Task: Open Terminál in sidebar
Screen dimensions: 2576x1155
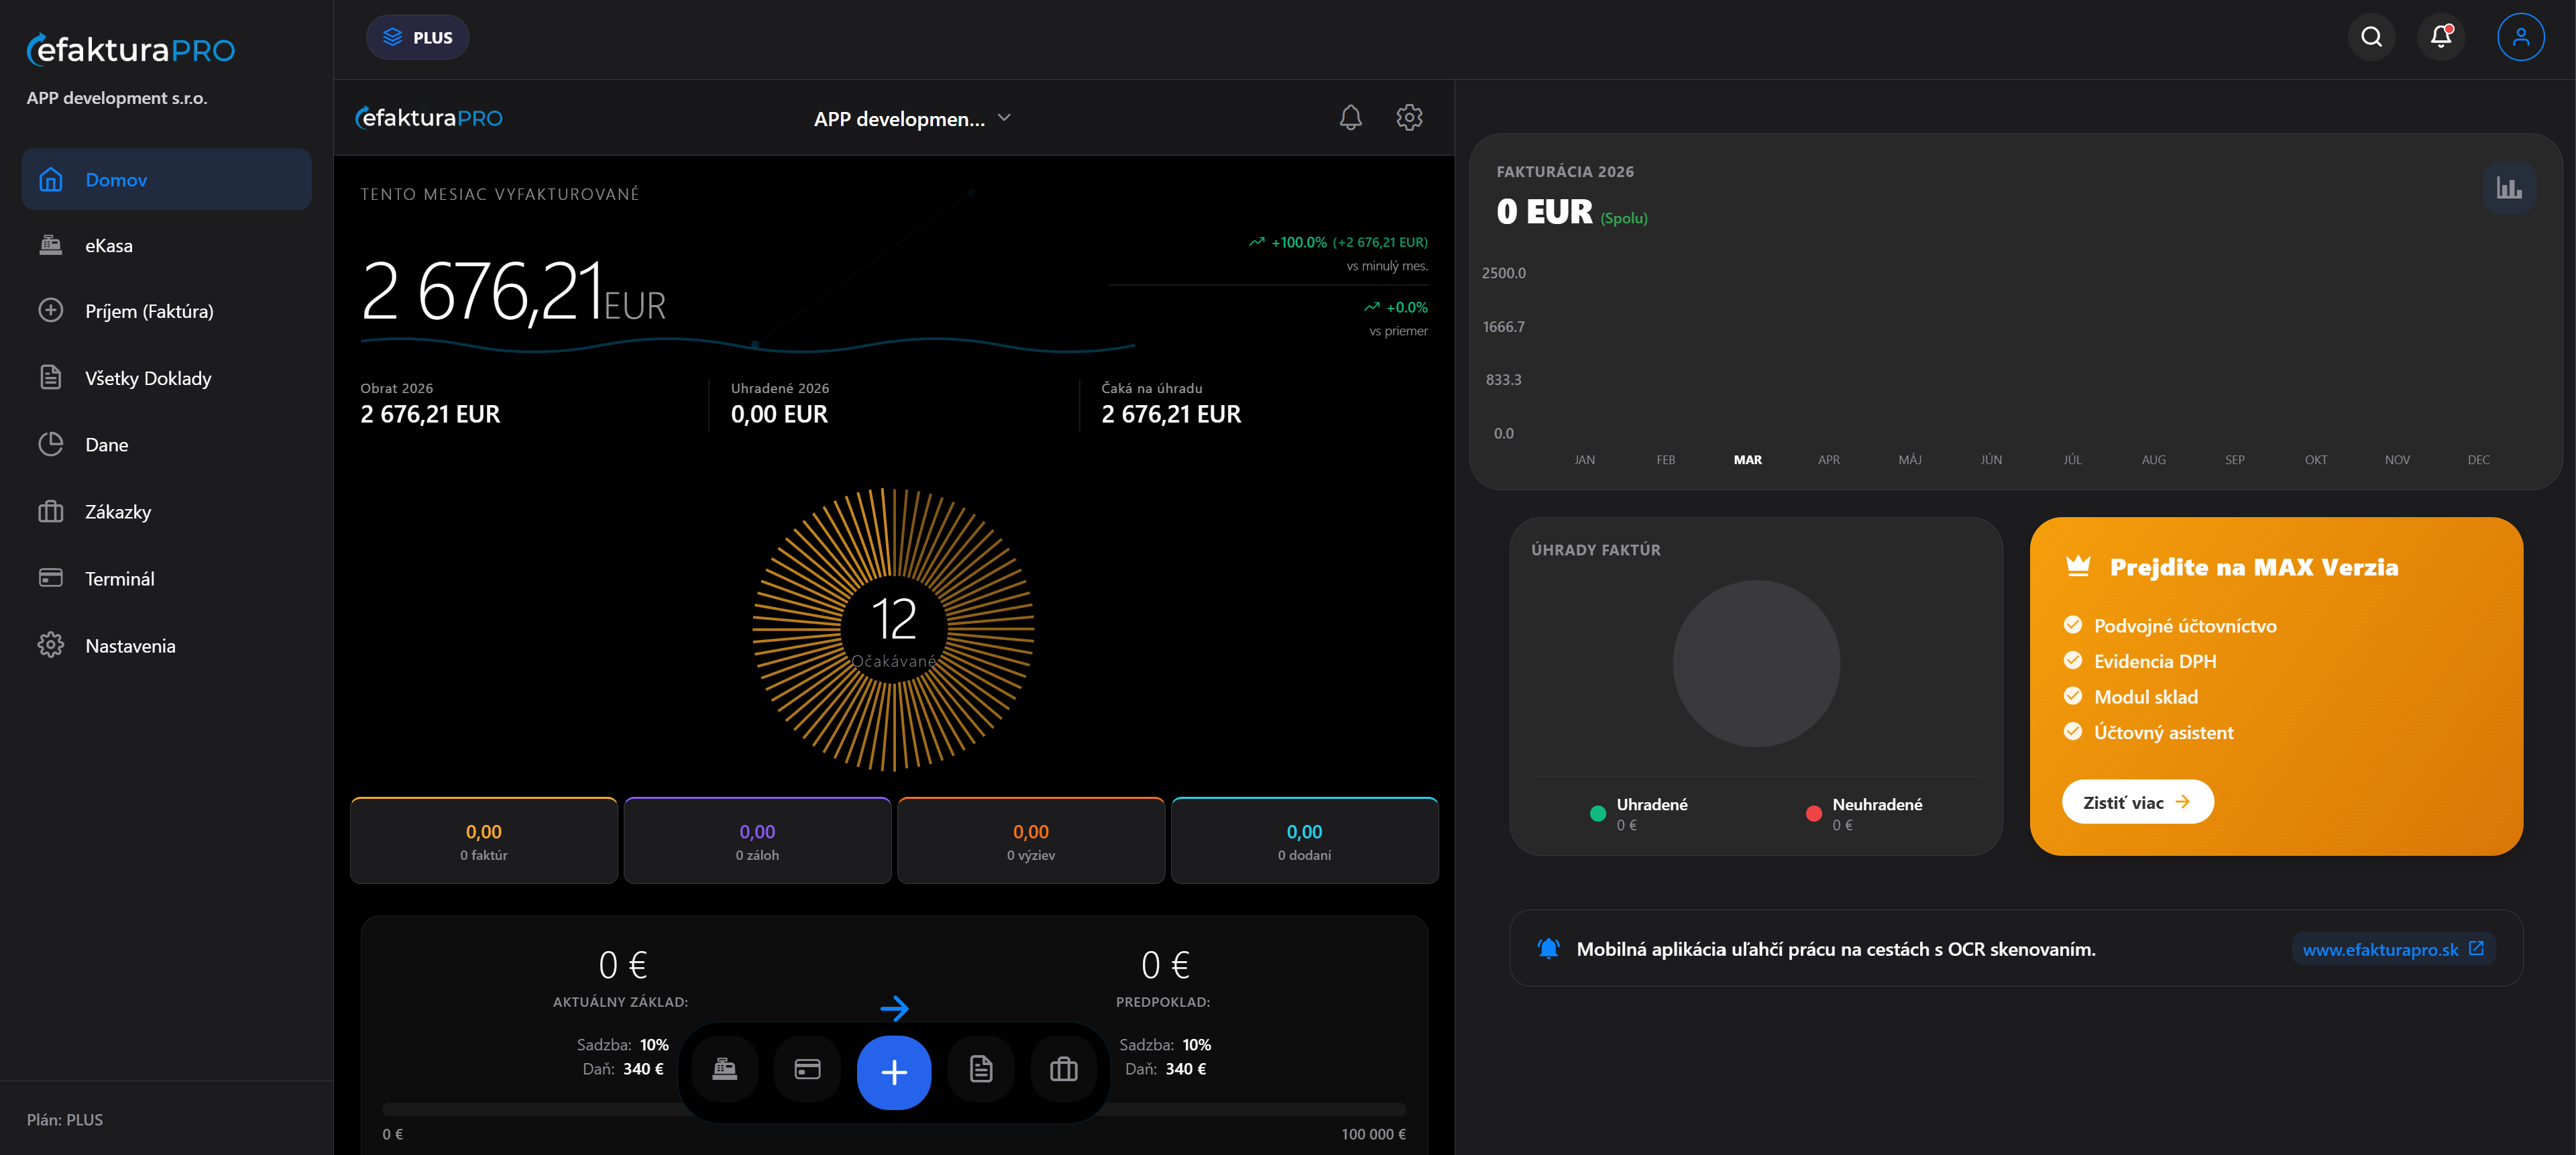Action: coord(166,579)
